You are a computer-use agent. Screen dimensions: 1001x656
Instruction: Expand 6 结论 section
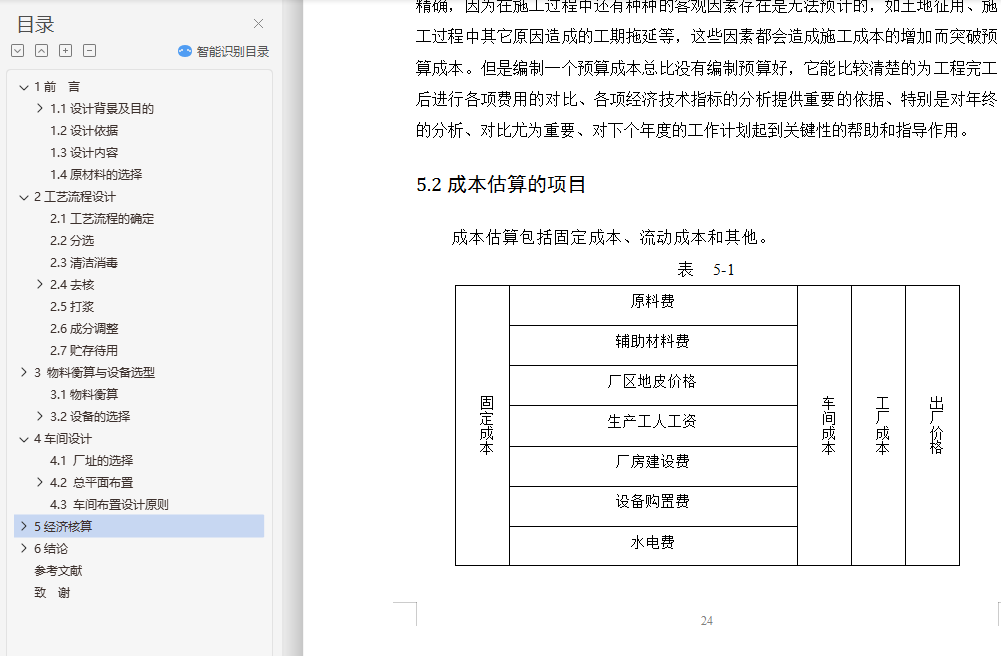(24, 548)
